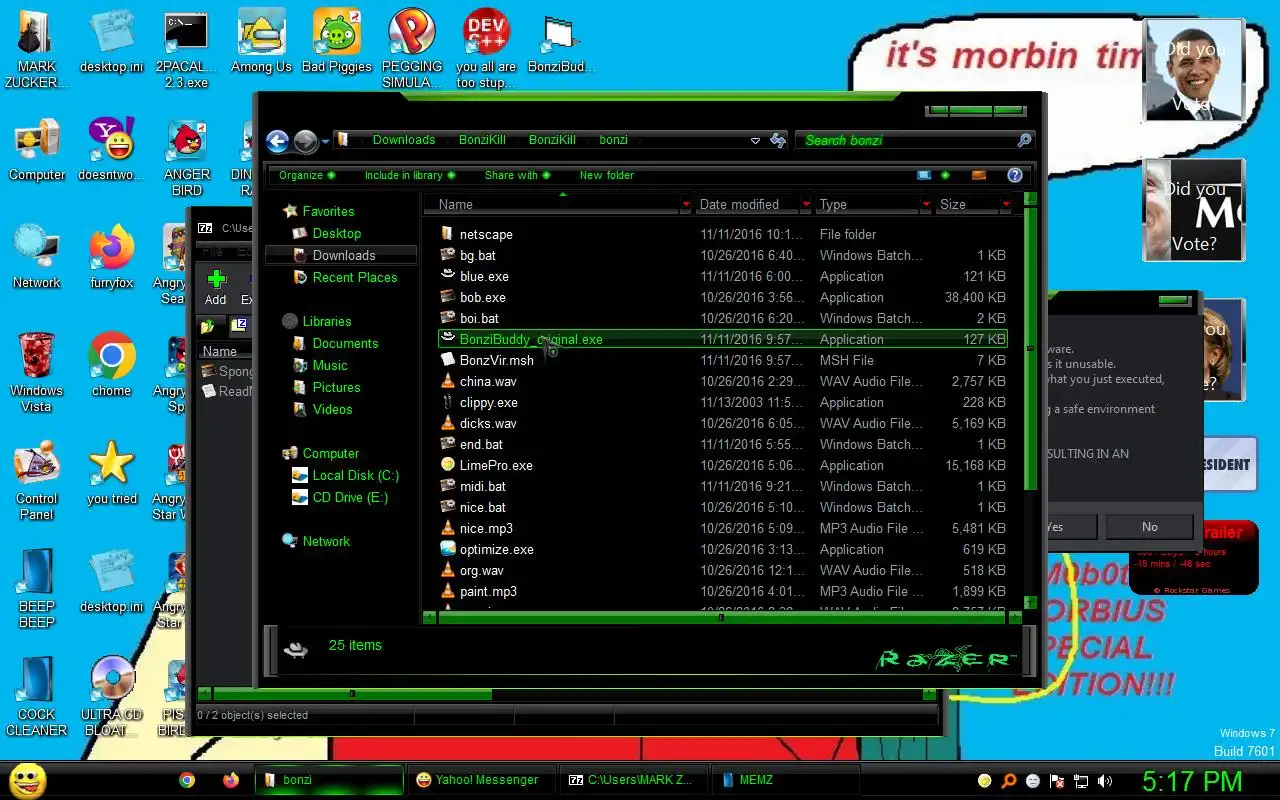This screenshot has height=800, width=1280.
Task: Open Explorer help question-mark icon
Action: (x=1014, y=175)
